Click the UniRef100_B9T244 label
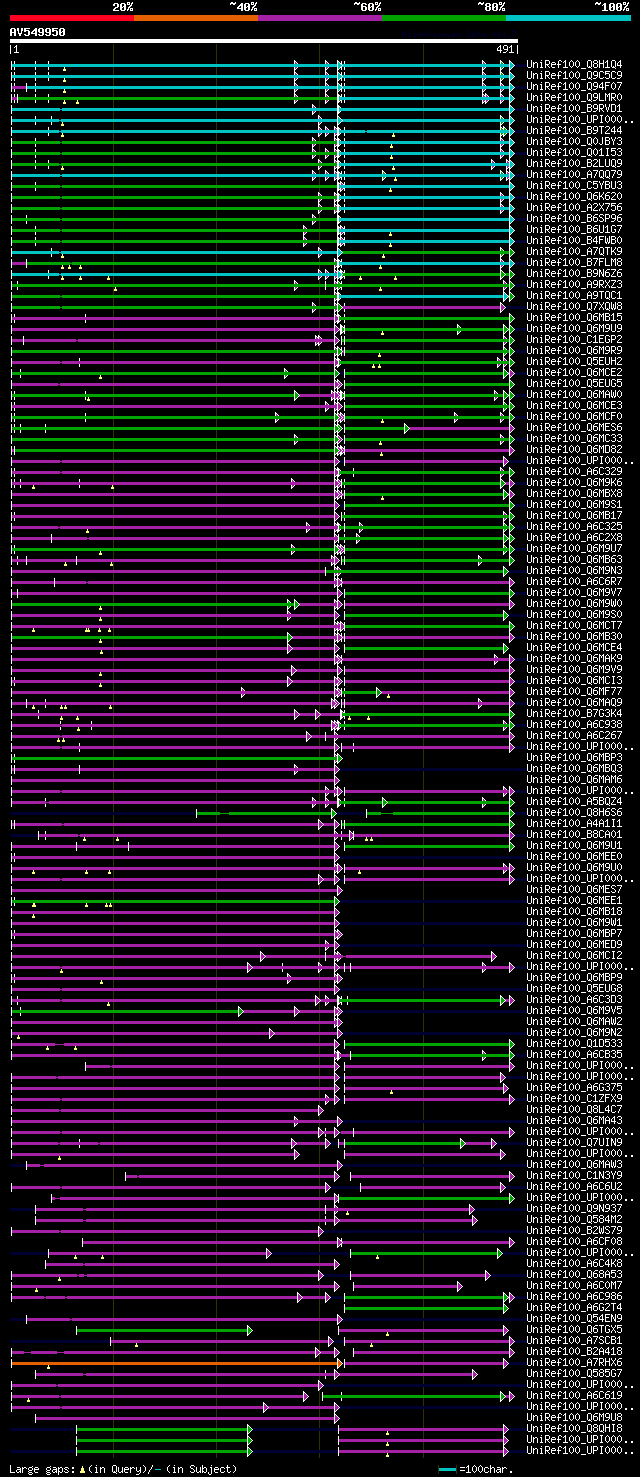Image resolution: width=640 pixels, height=1477 pixels. [x=574, y=130]
